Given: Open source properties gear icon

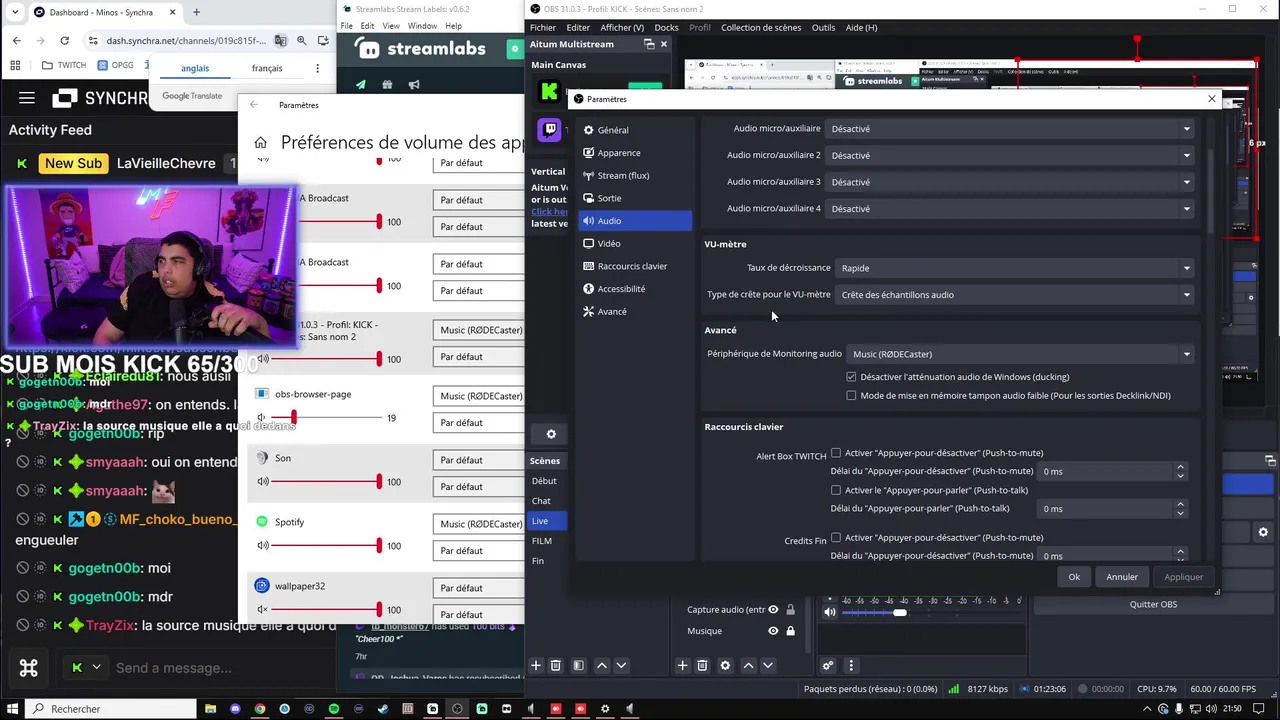Looking at the screenshot, I should coord(725,665).
